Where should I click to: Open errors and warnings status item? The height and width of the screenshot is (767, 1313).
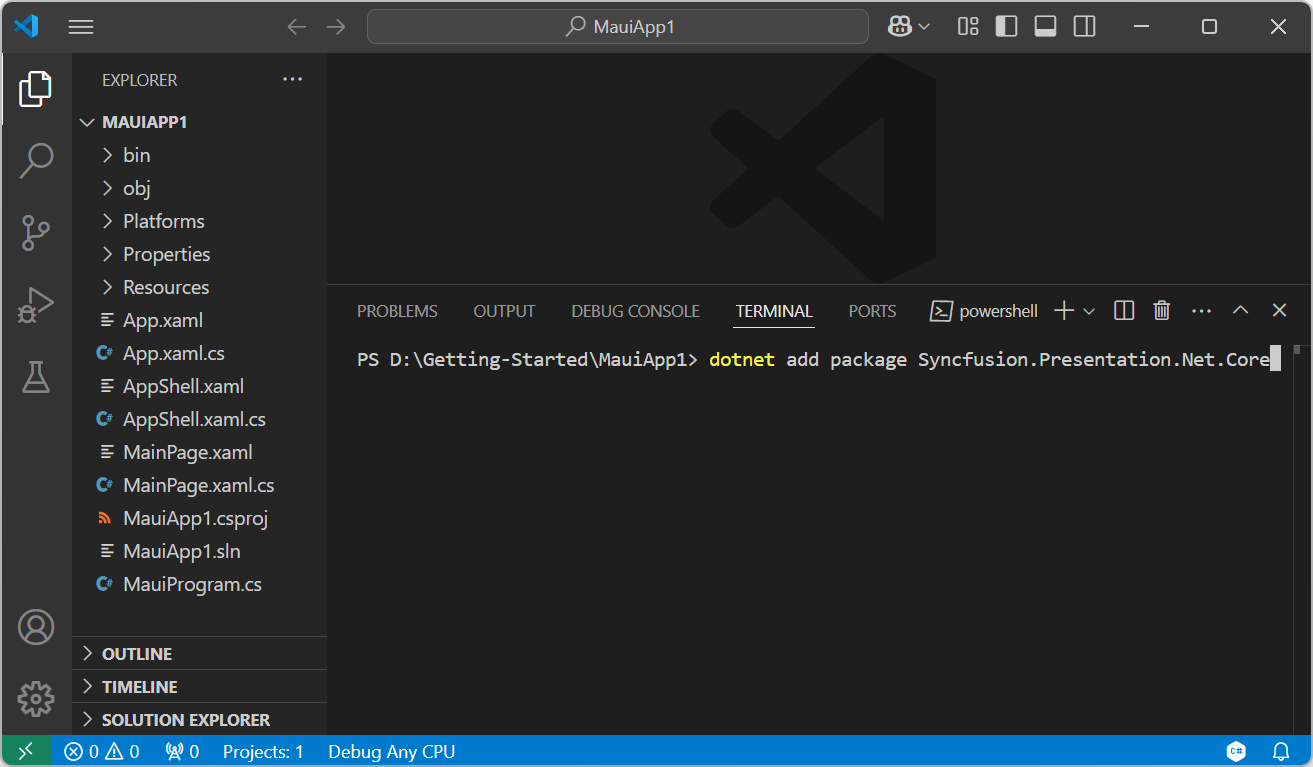pos(102,751)
